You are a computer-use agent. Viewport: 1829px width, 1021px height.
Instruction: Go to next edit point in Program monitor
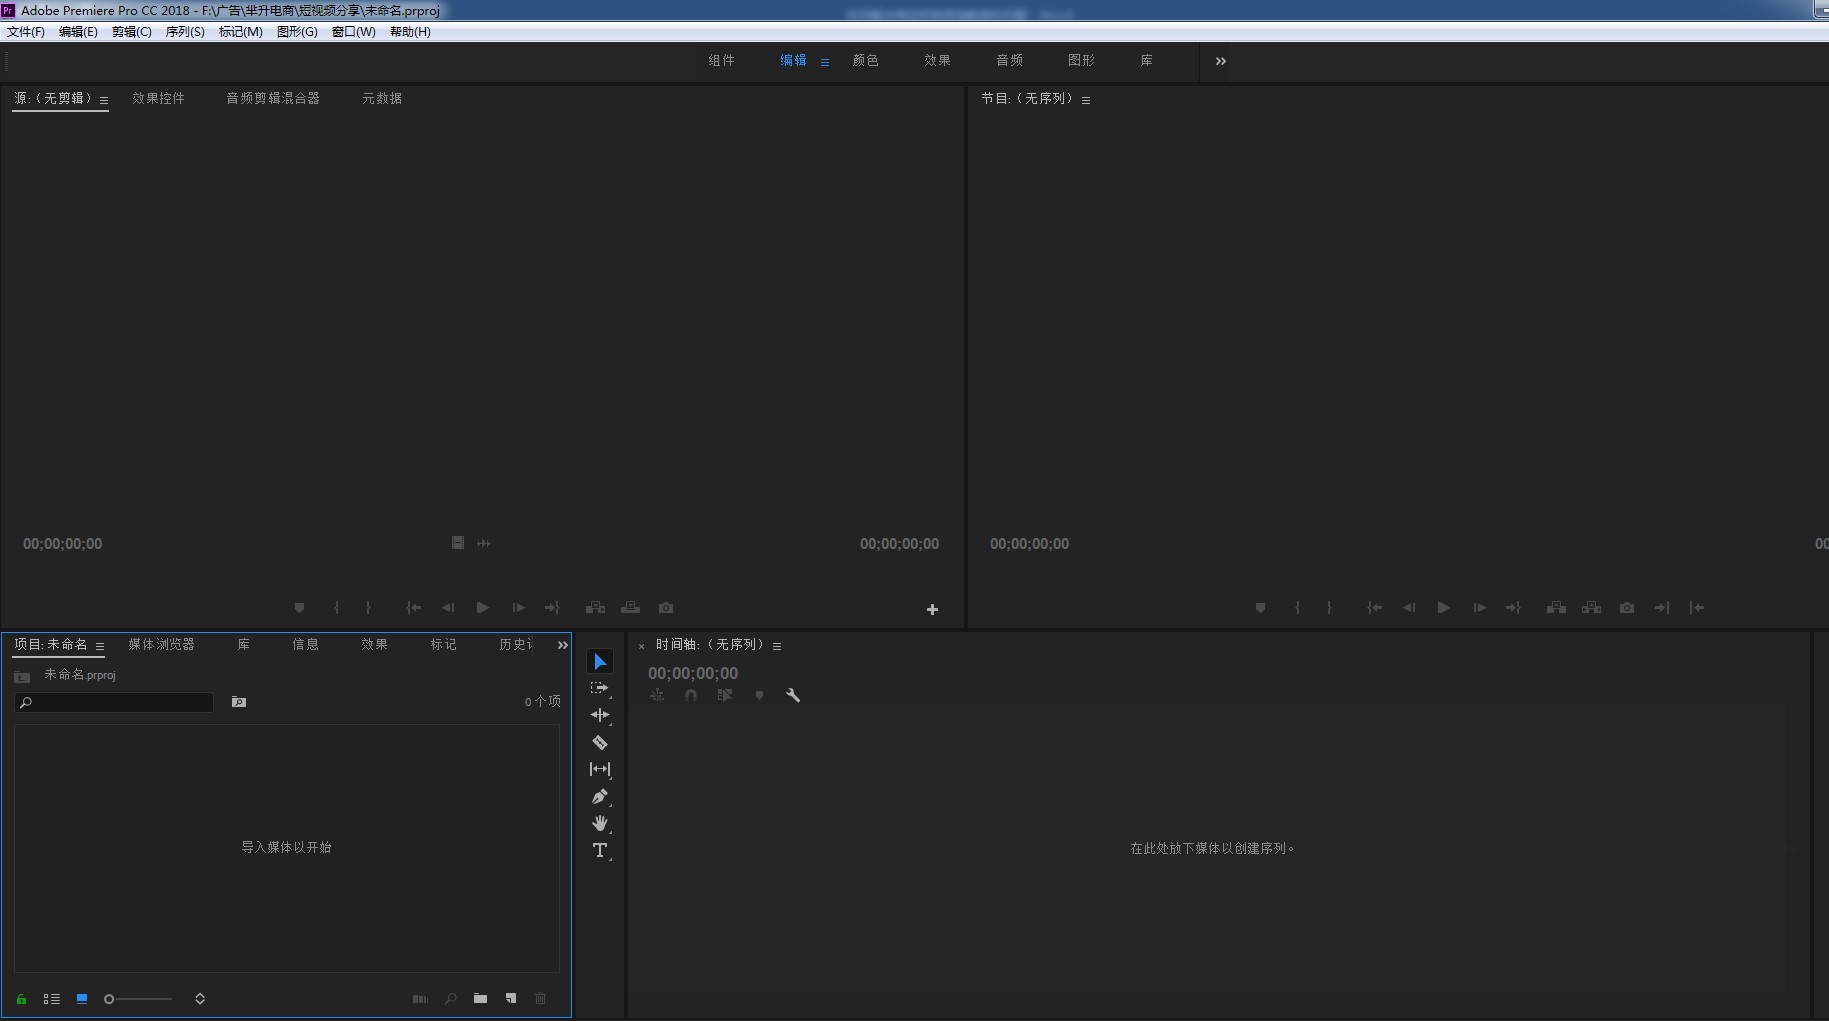click(x=1661, y=608)
